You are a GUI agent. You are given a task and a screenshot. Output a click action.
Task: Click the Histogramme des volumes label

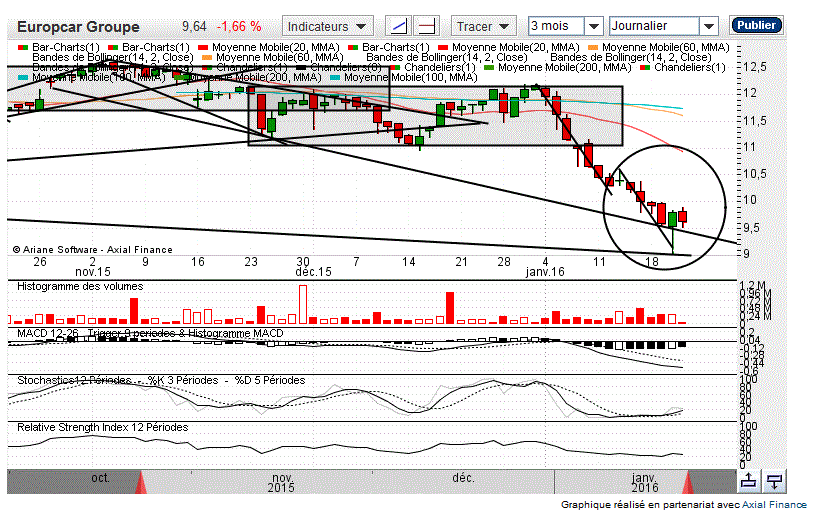pyautogui.click(x=80, y=286)
